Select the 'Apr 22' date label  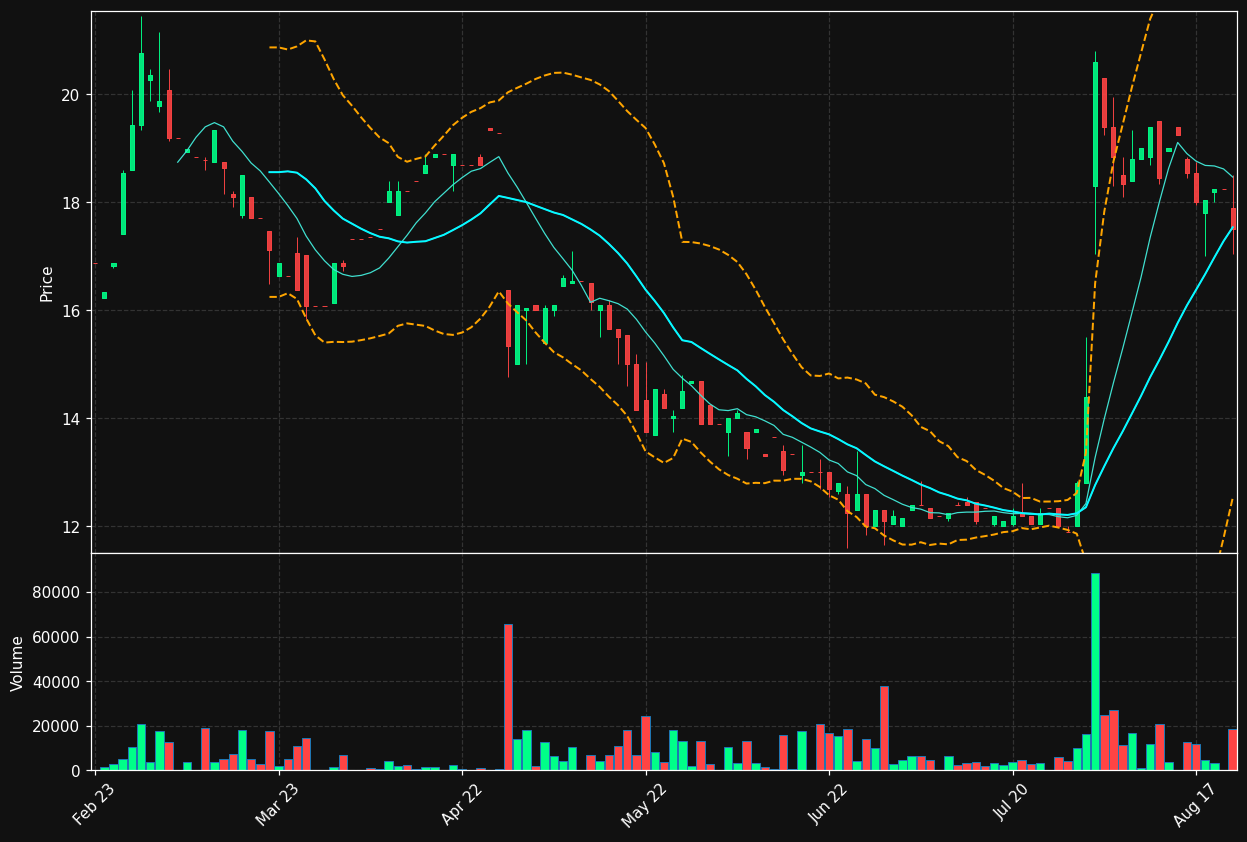click(x=462, y=804)
